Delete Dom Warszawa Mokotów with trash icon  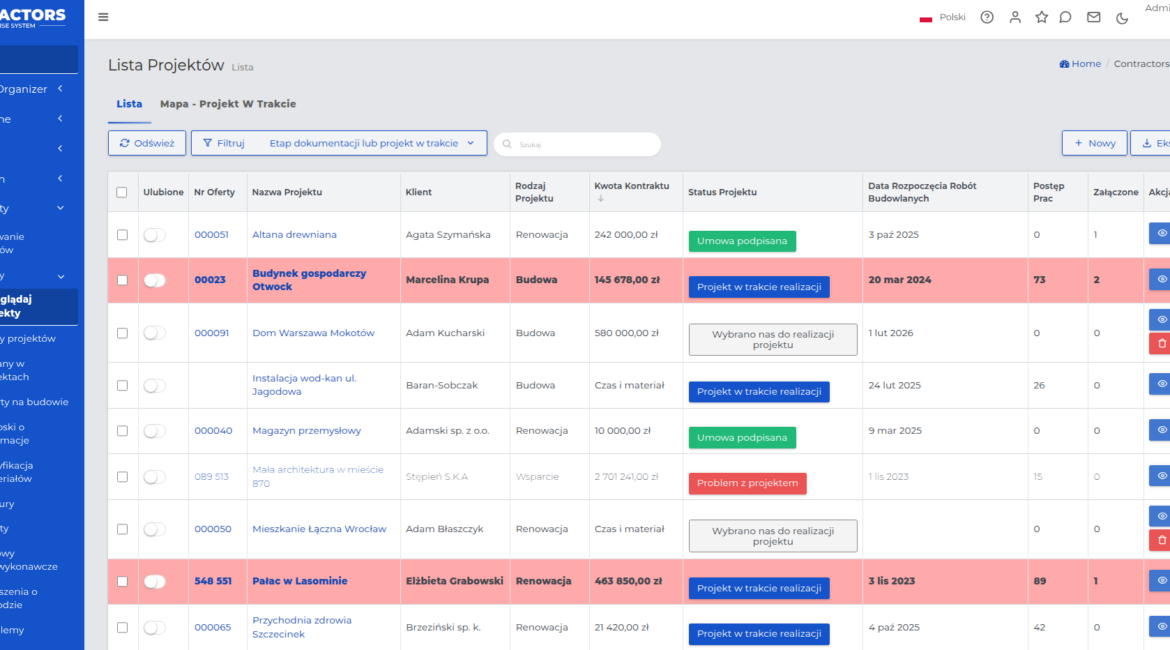tap(1160, 343)
